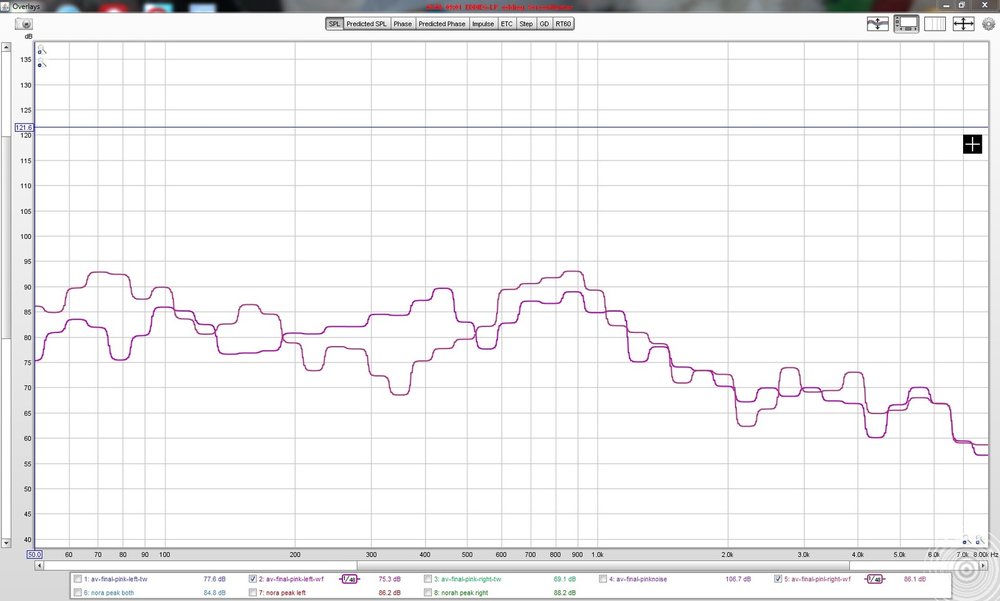Image resolution: width=1000 pixels, height=601 pixels.
Task: Switch to the RT60 tab
Action: point(563,24)
